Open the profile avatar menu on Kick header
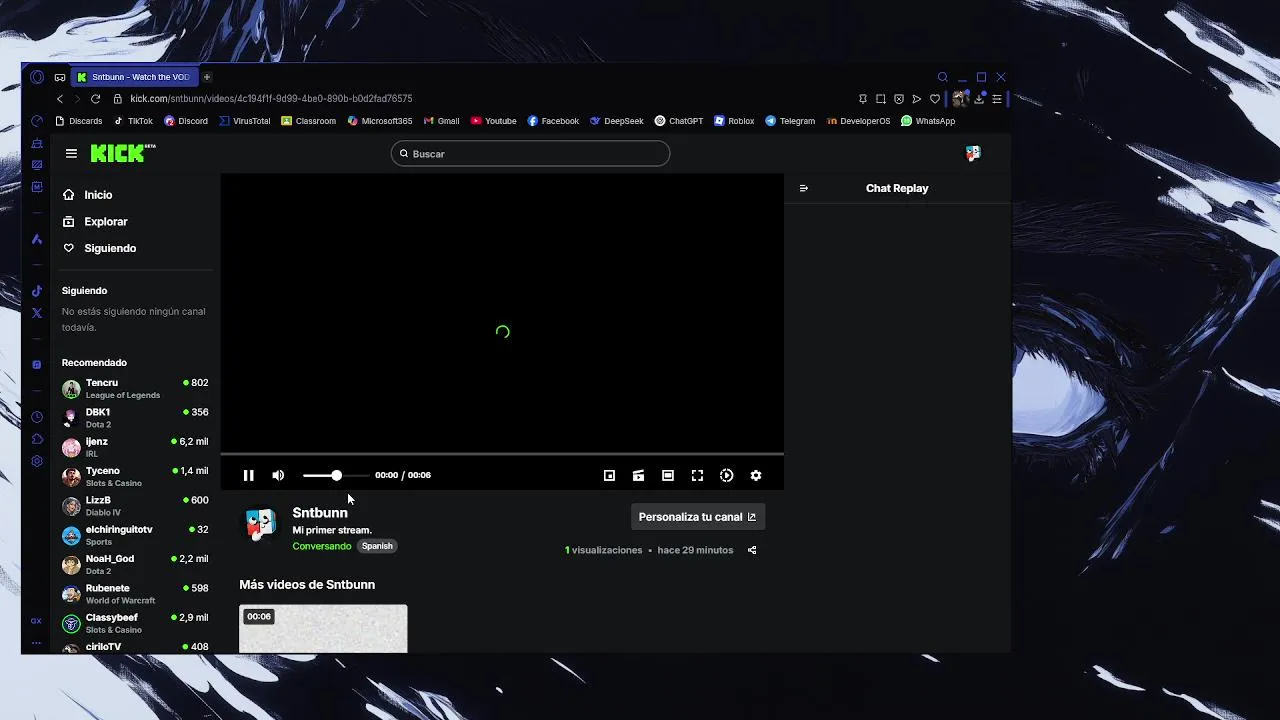 tap(973, 153)
